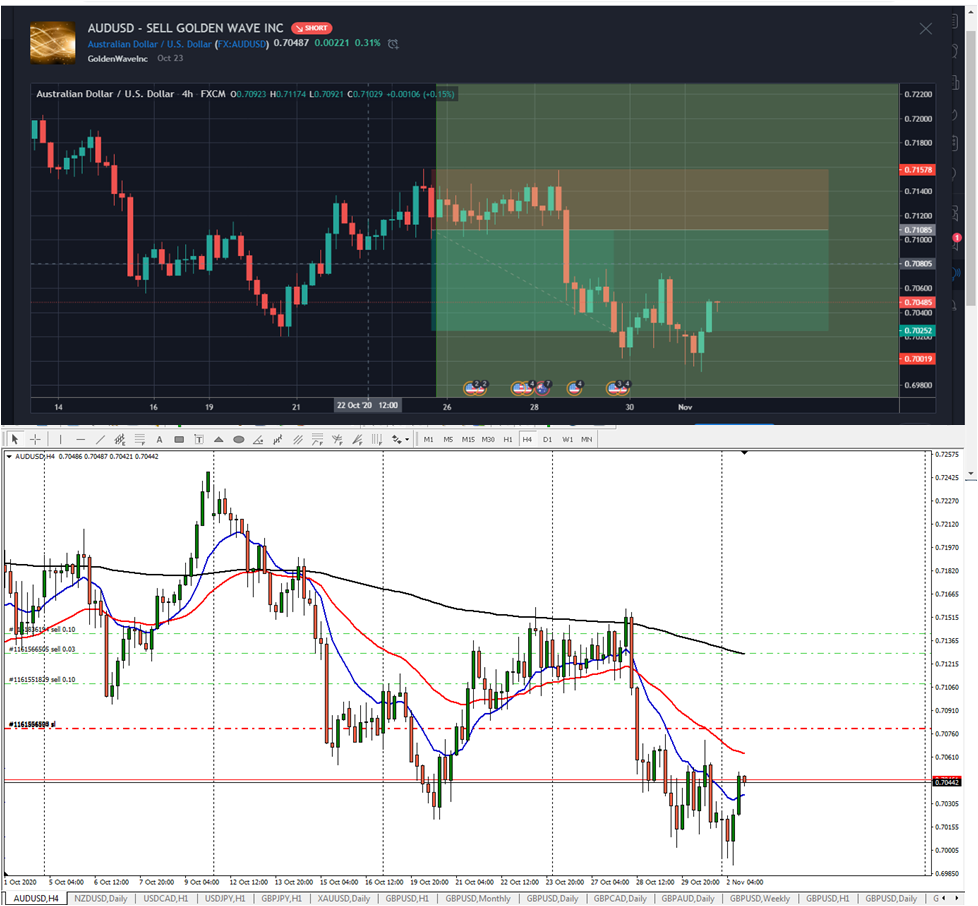The width and height of the screenshot is (978, 906).
Task: Click the 0.70442 bid price tag
Action: 946,782
